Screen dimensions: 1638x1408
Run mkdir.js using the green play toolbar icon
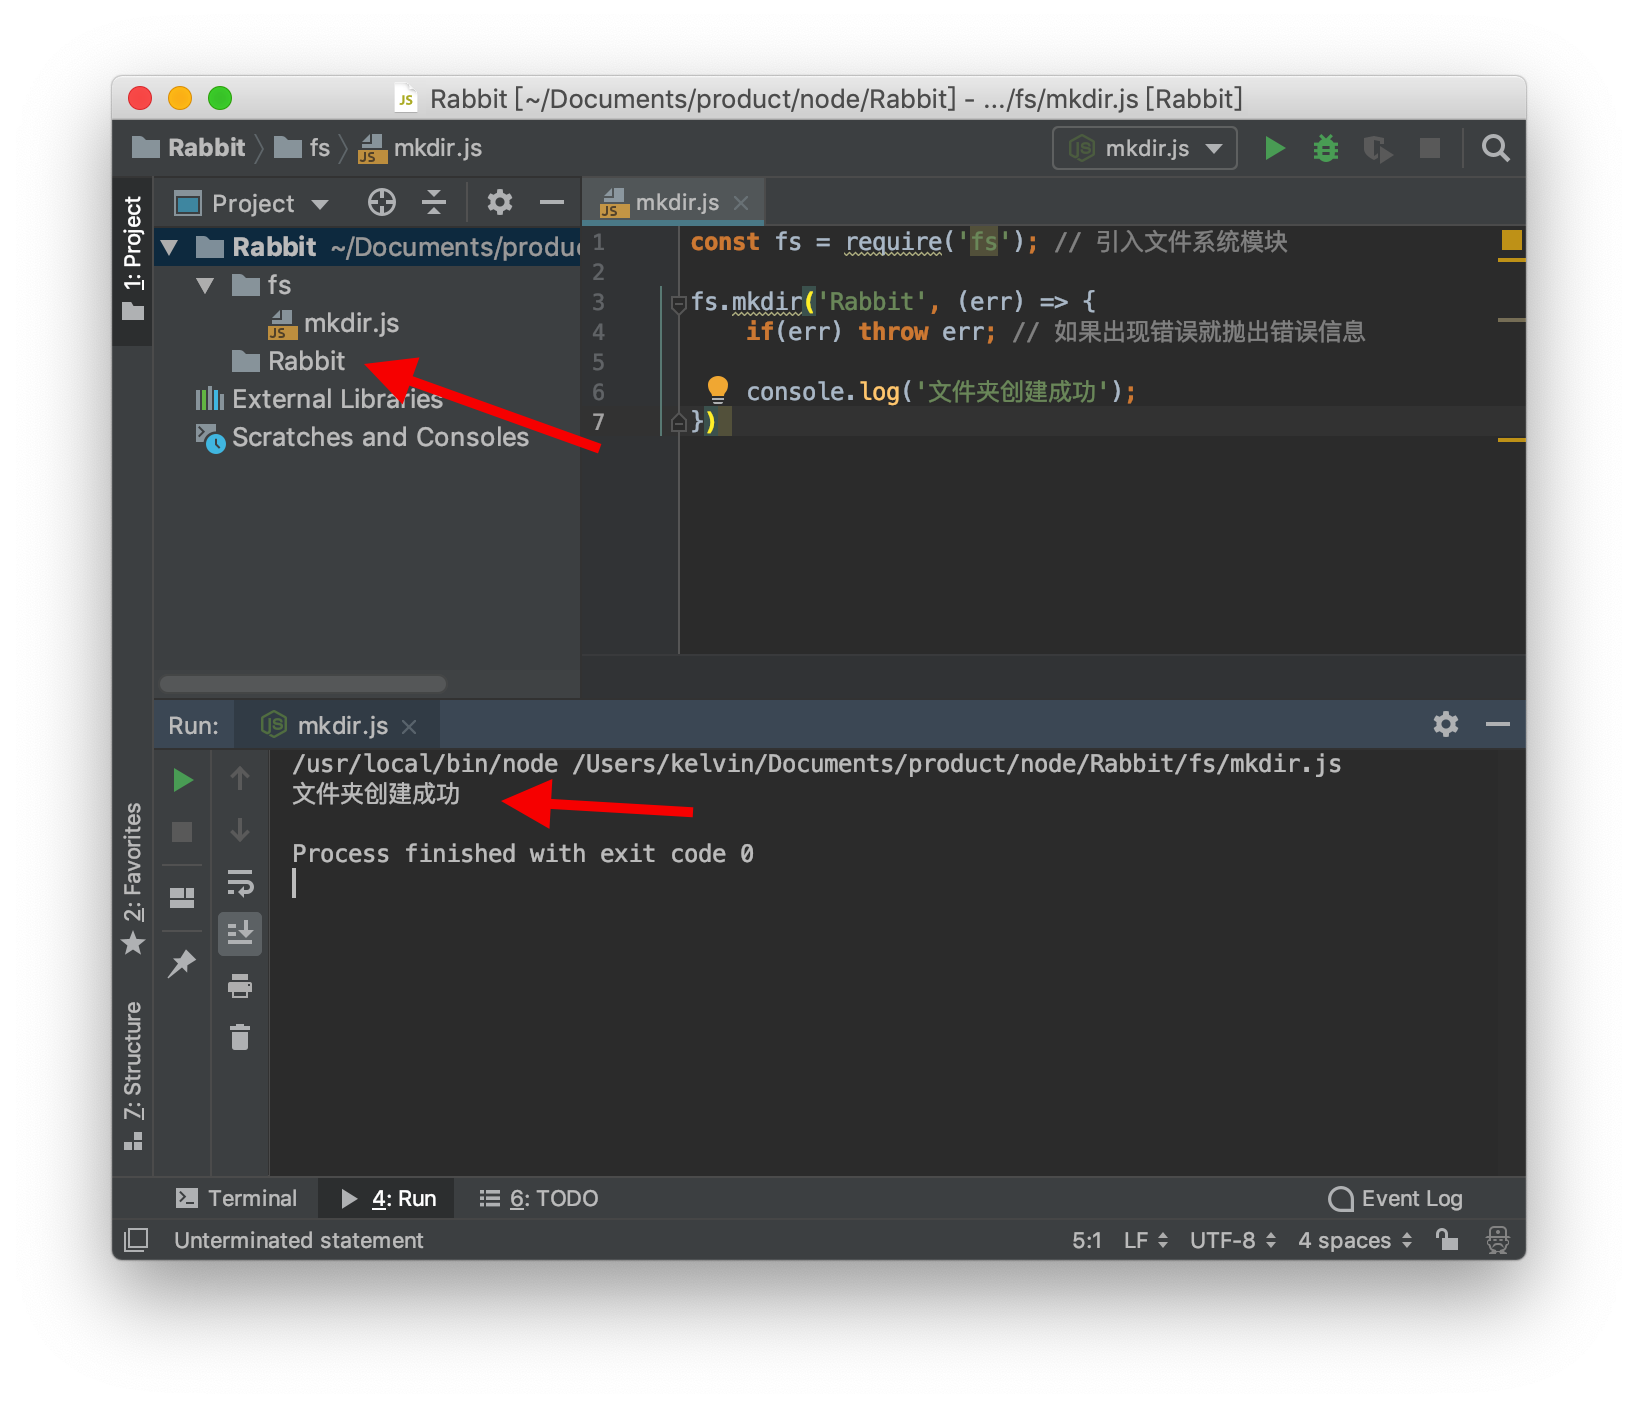[x=1274, y=147]
